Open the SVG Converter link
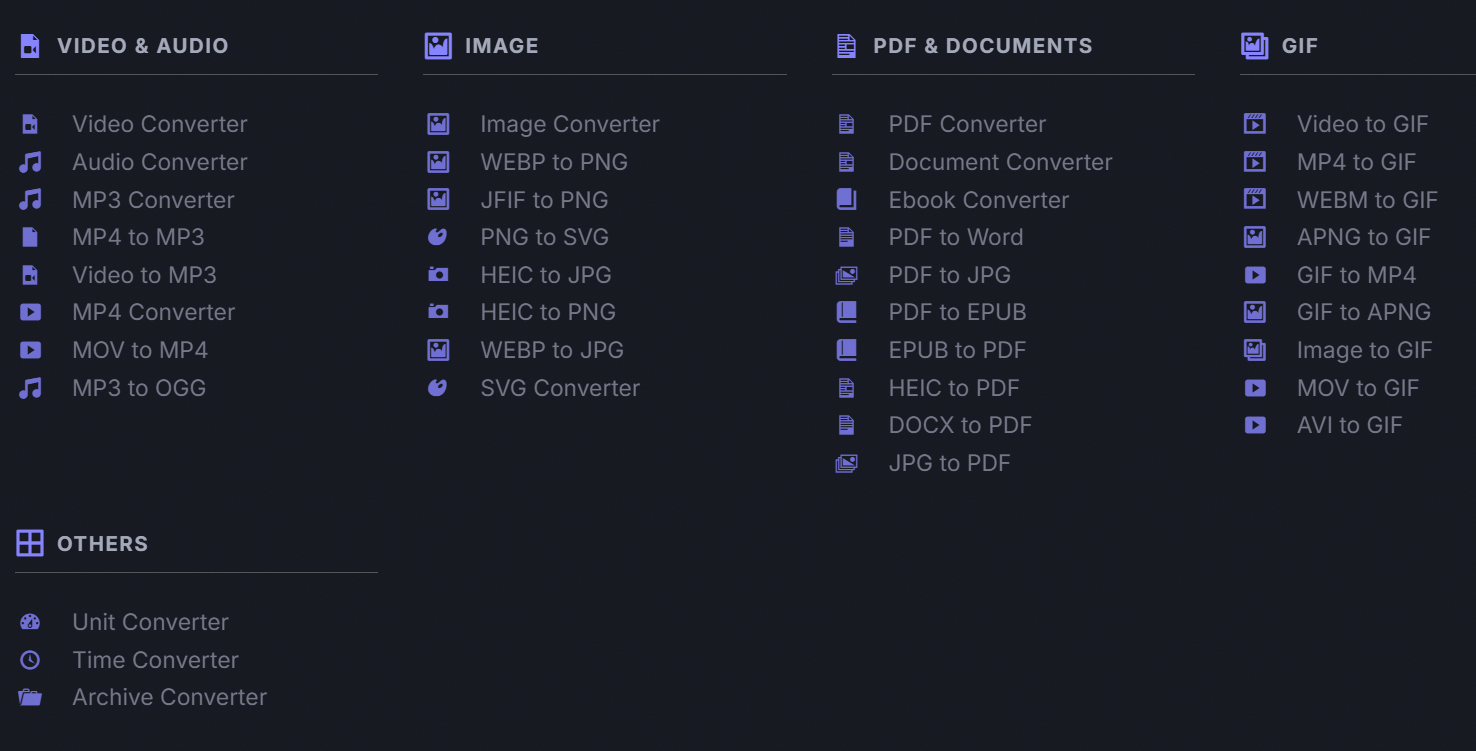This screenshot has height=751, width=1476. 560,388
